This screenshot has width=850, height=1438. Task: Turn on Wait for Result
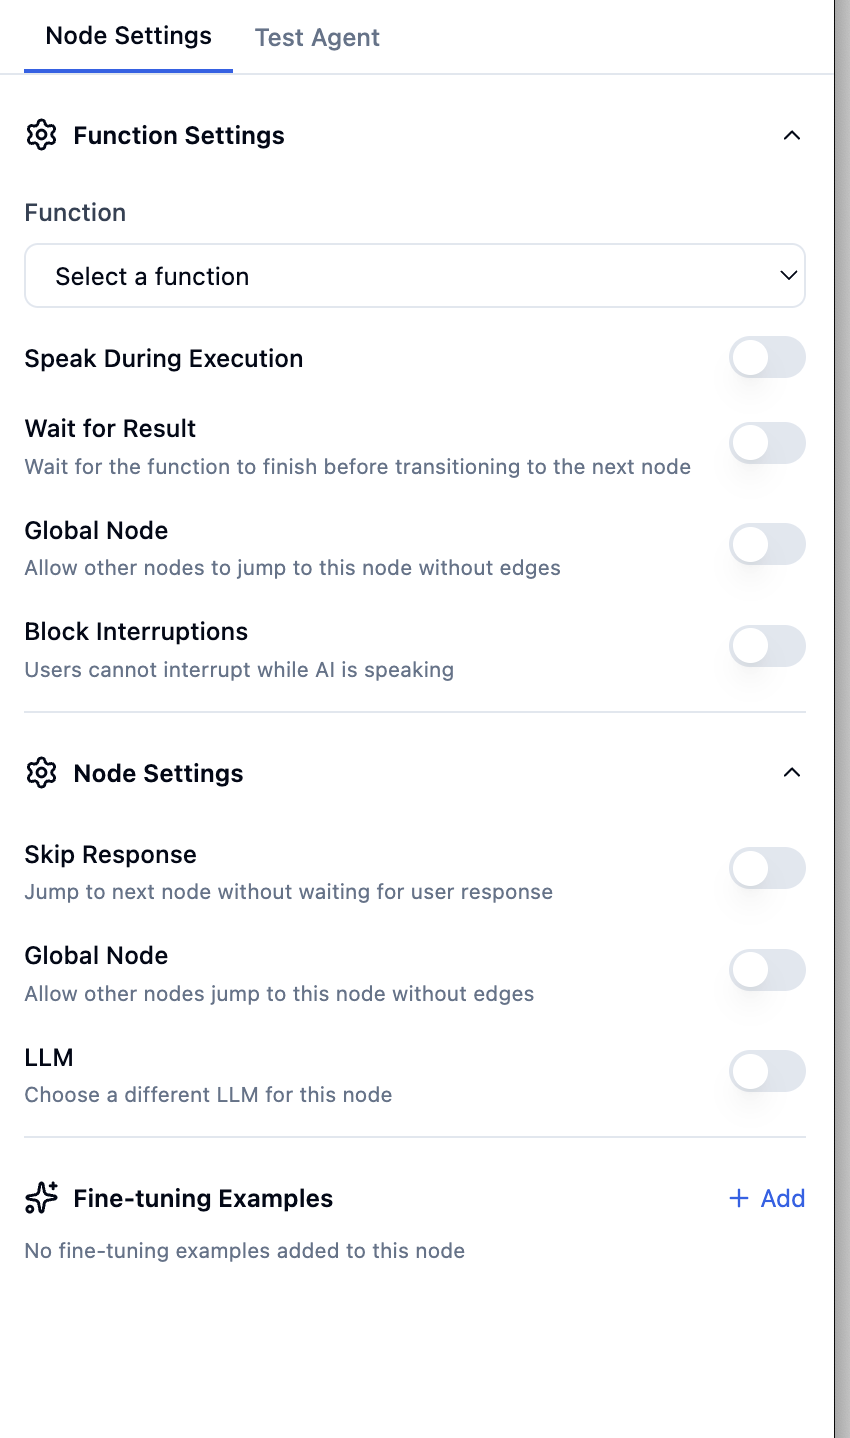pos(767,443)
